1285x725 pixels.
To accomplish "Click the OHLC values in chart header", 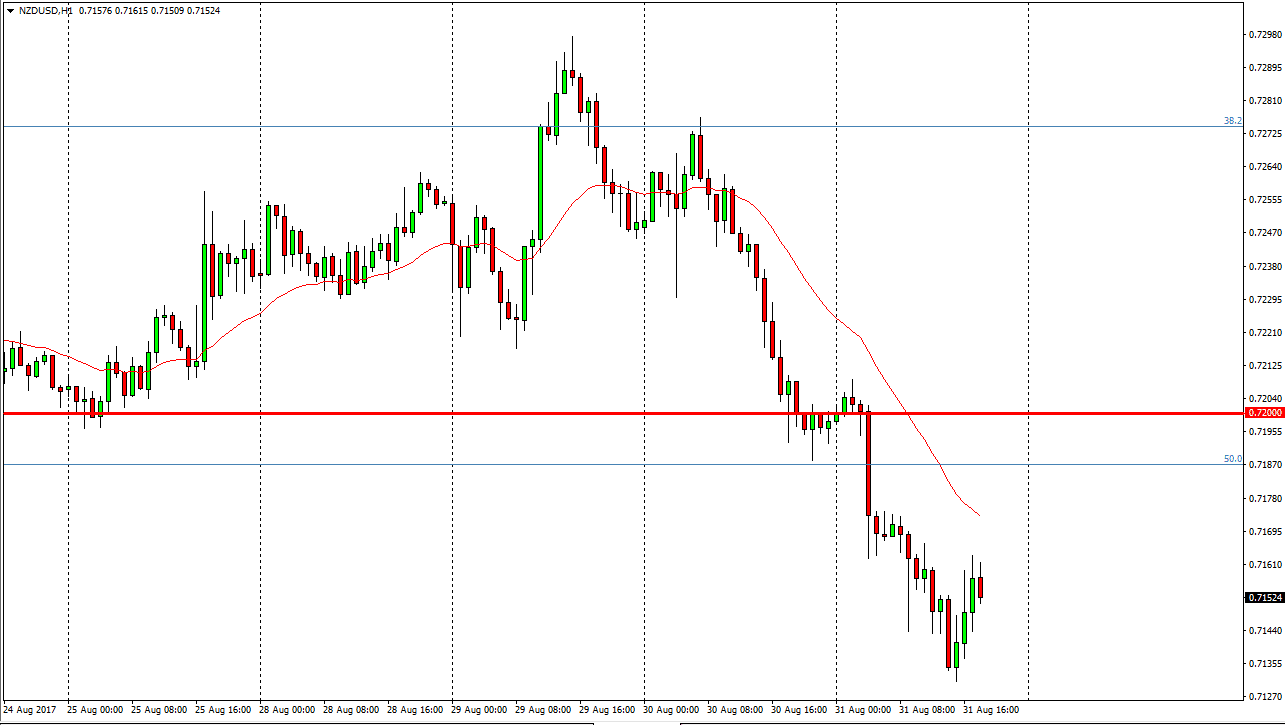I will pyautogui.click(x=149, y=9).
